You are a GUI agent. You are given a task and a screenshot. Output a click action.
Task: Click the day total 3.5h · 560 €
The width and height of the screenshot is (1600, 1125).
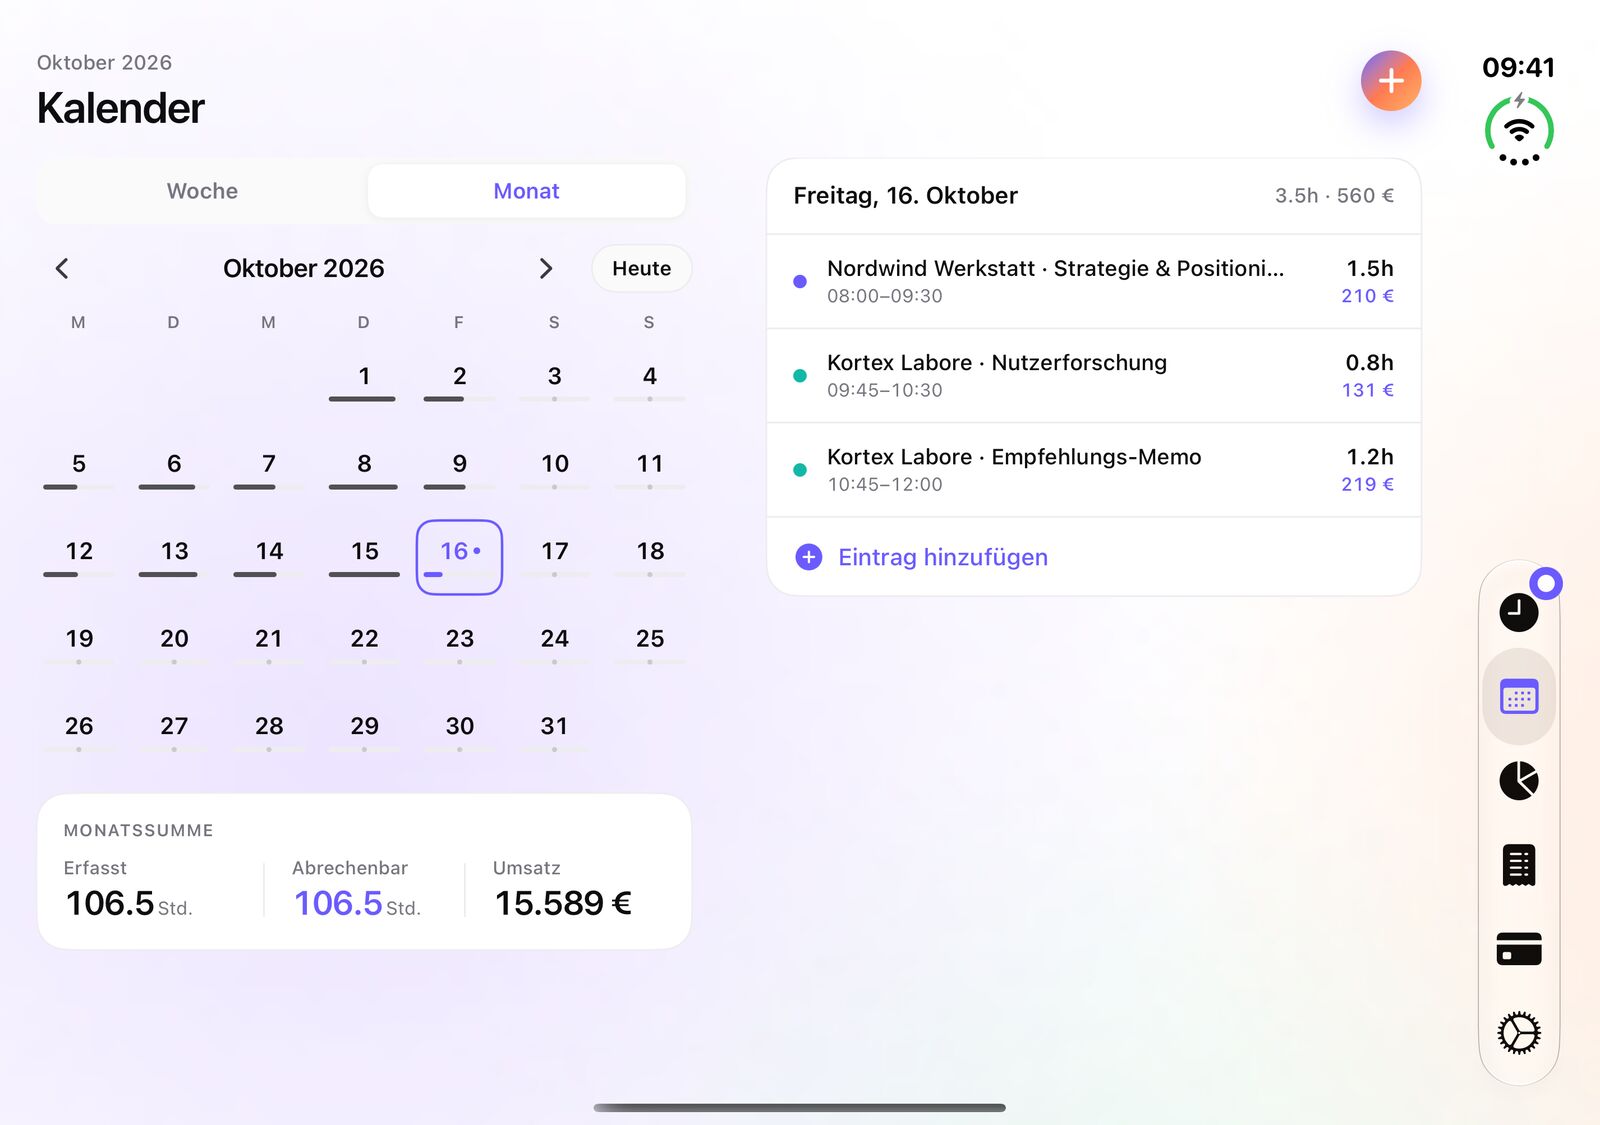1334,196
